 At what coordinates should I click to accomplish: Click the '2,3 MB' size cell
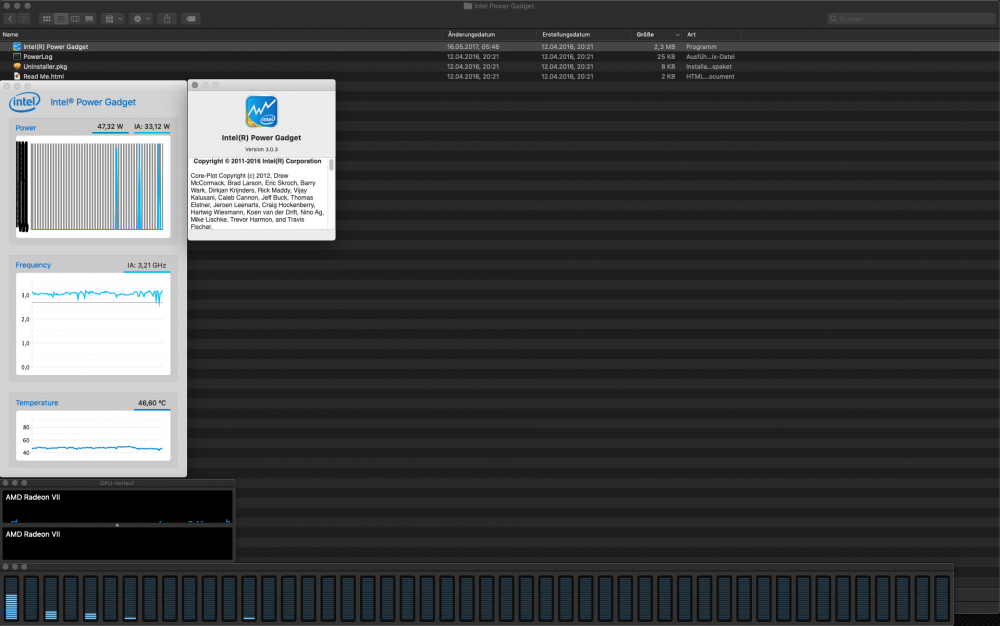(x=664, y=47)
